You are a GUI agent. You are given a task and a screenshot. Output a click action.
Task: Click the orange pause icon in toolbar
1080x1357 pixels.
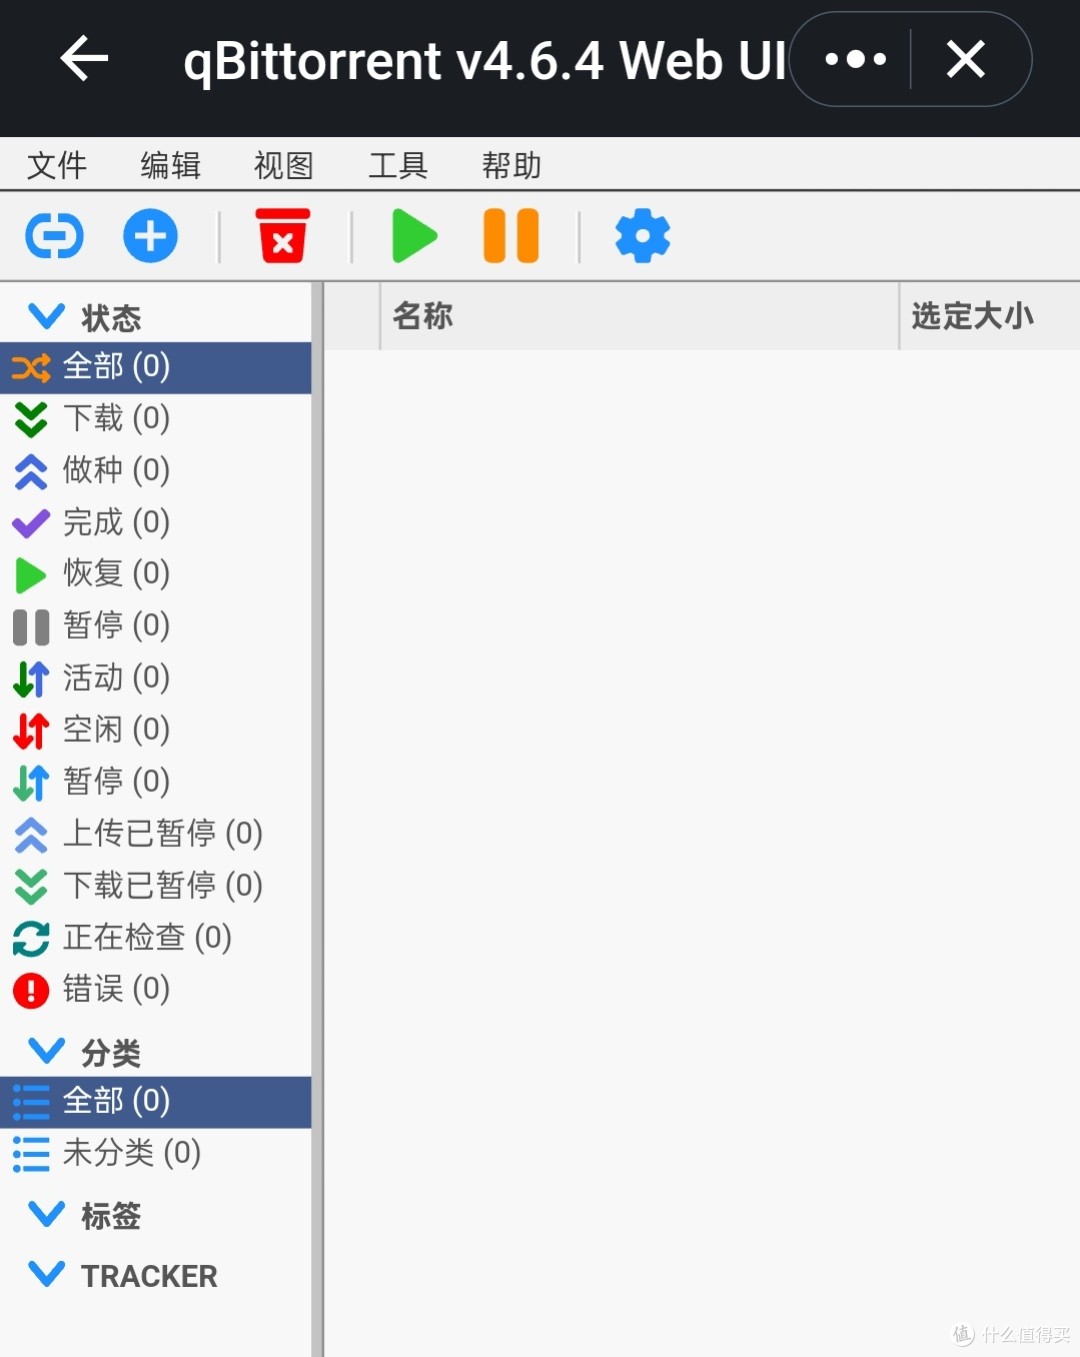click(511, 236)
